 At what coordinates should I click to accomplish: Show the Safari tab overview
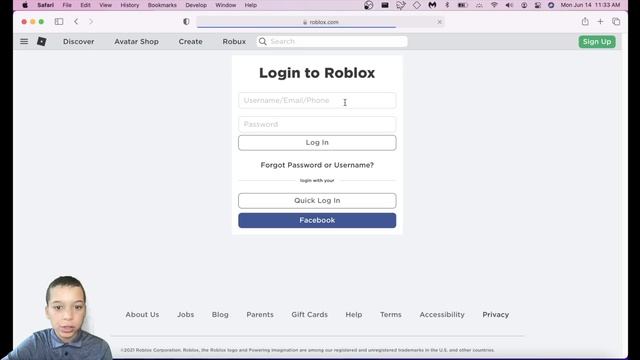tap(616, 21)
